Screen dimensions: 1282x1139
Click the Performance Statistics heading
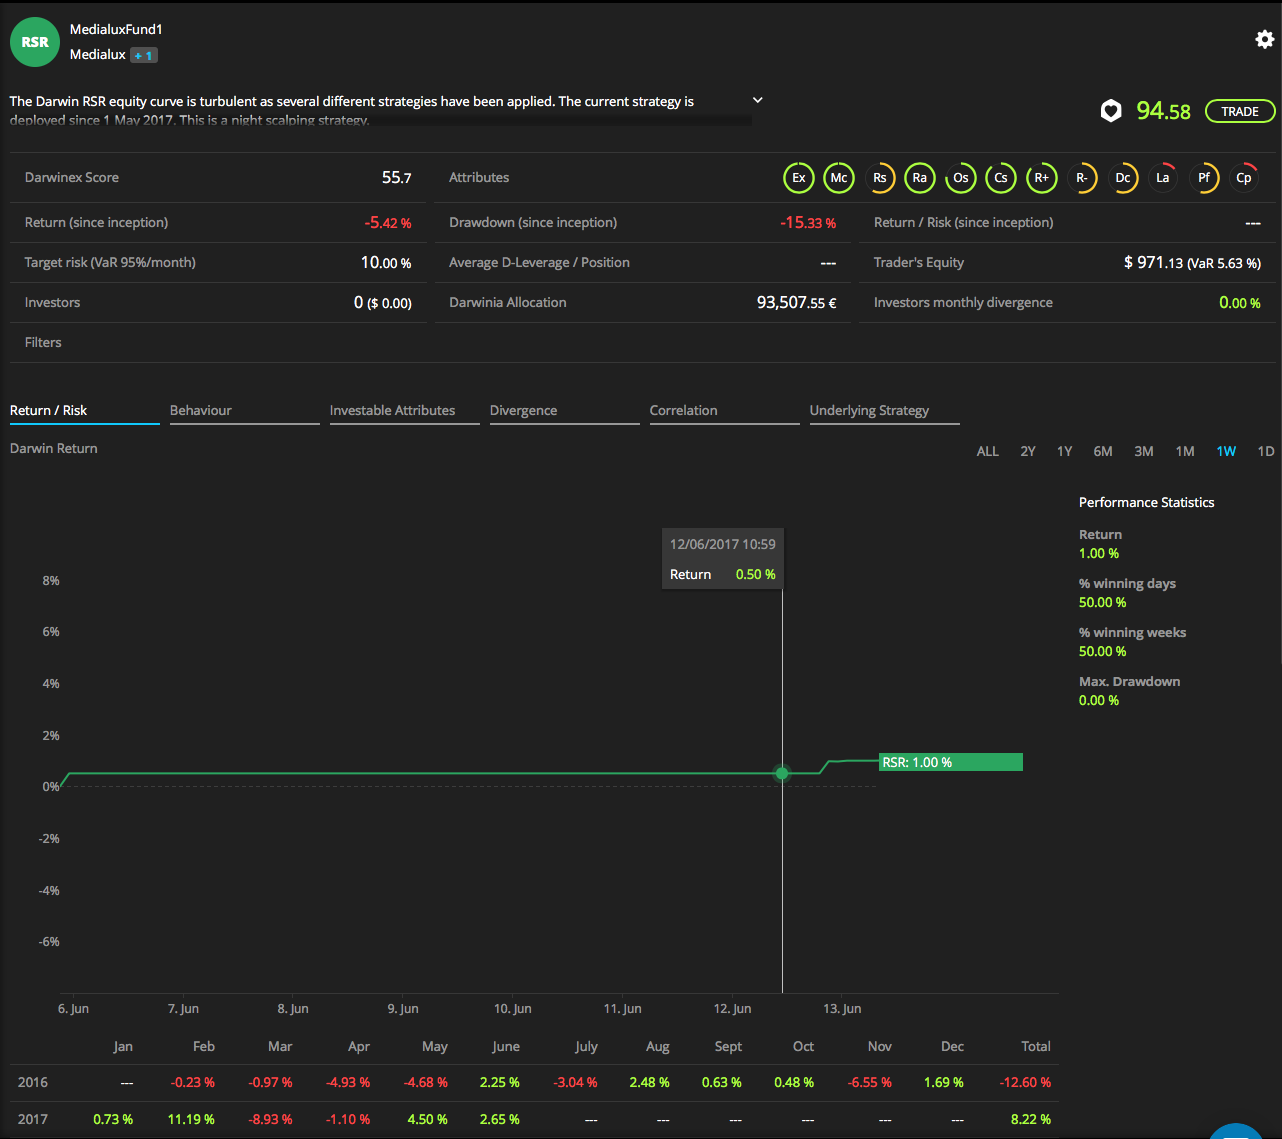click(1146, 502)
